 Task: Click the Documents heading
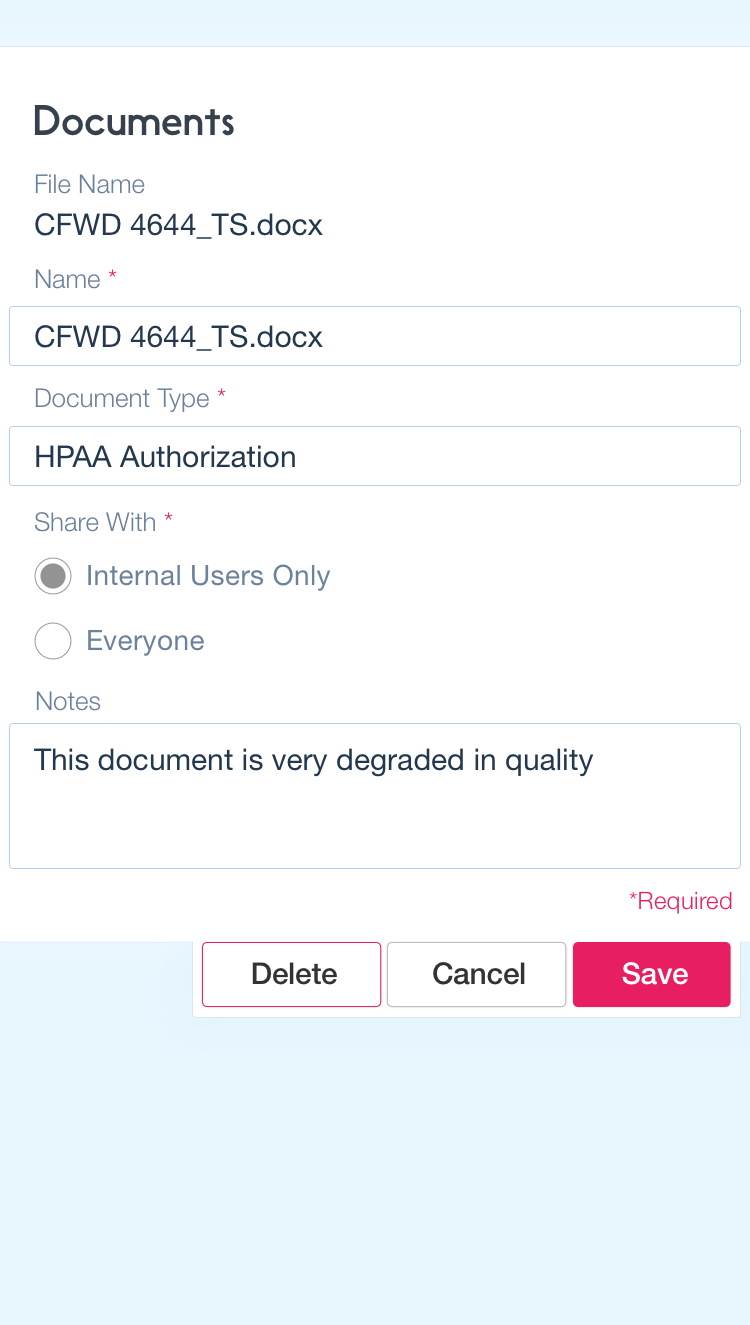click(x=134, y=121)
